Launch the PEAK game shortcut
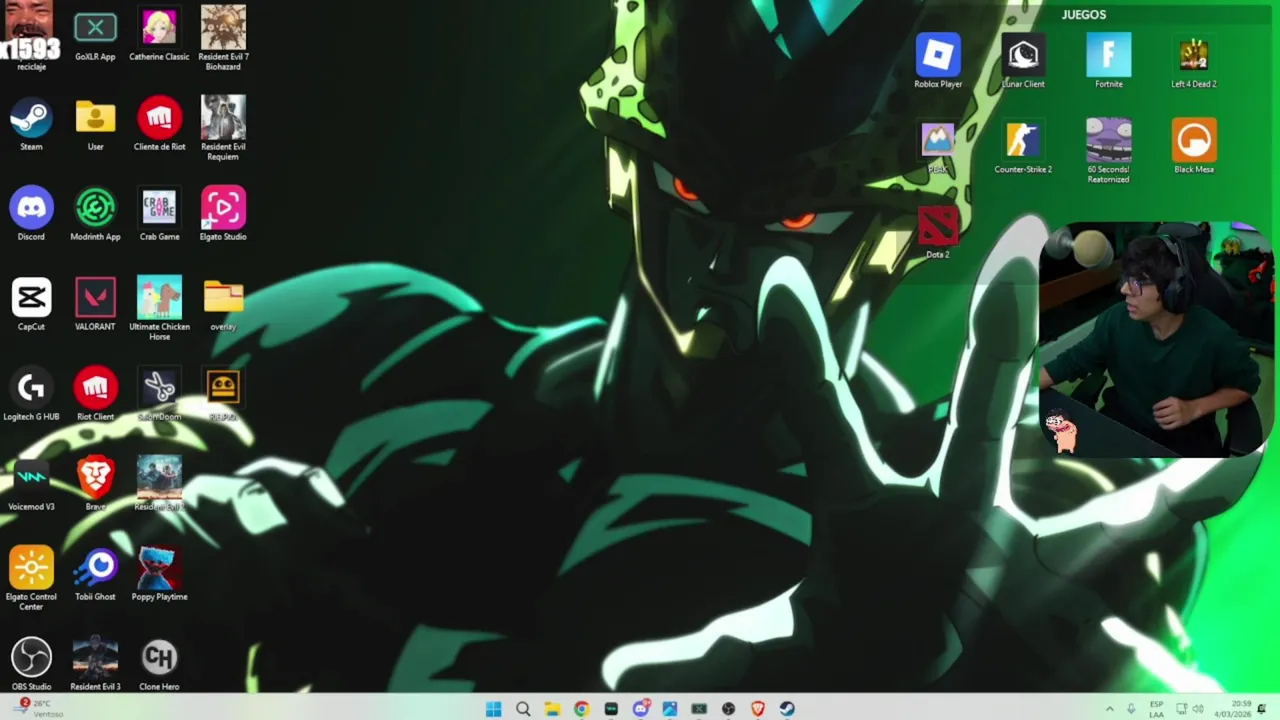Image resolution: width=1280 pixels, height=720 pixels. (938, 147)
